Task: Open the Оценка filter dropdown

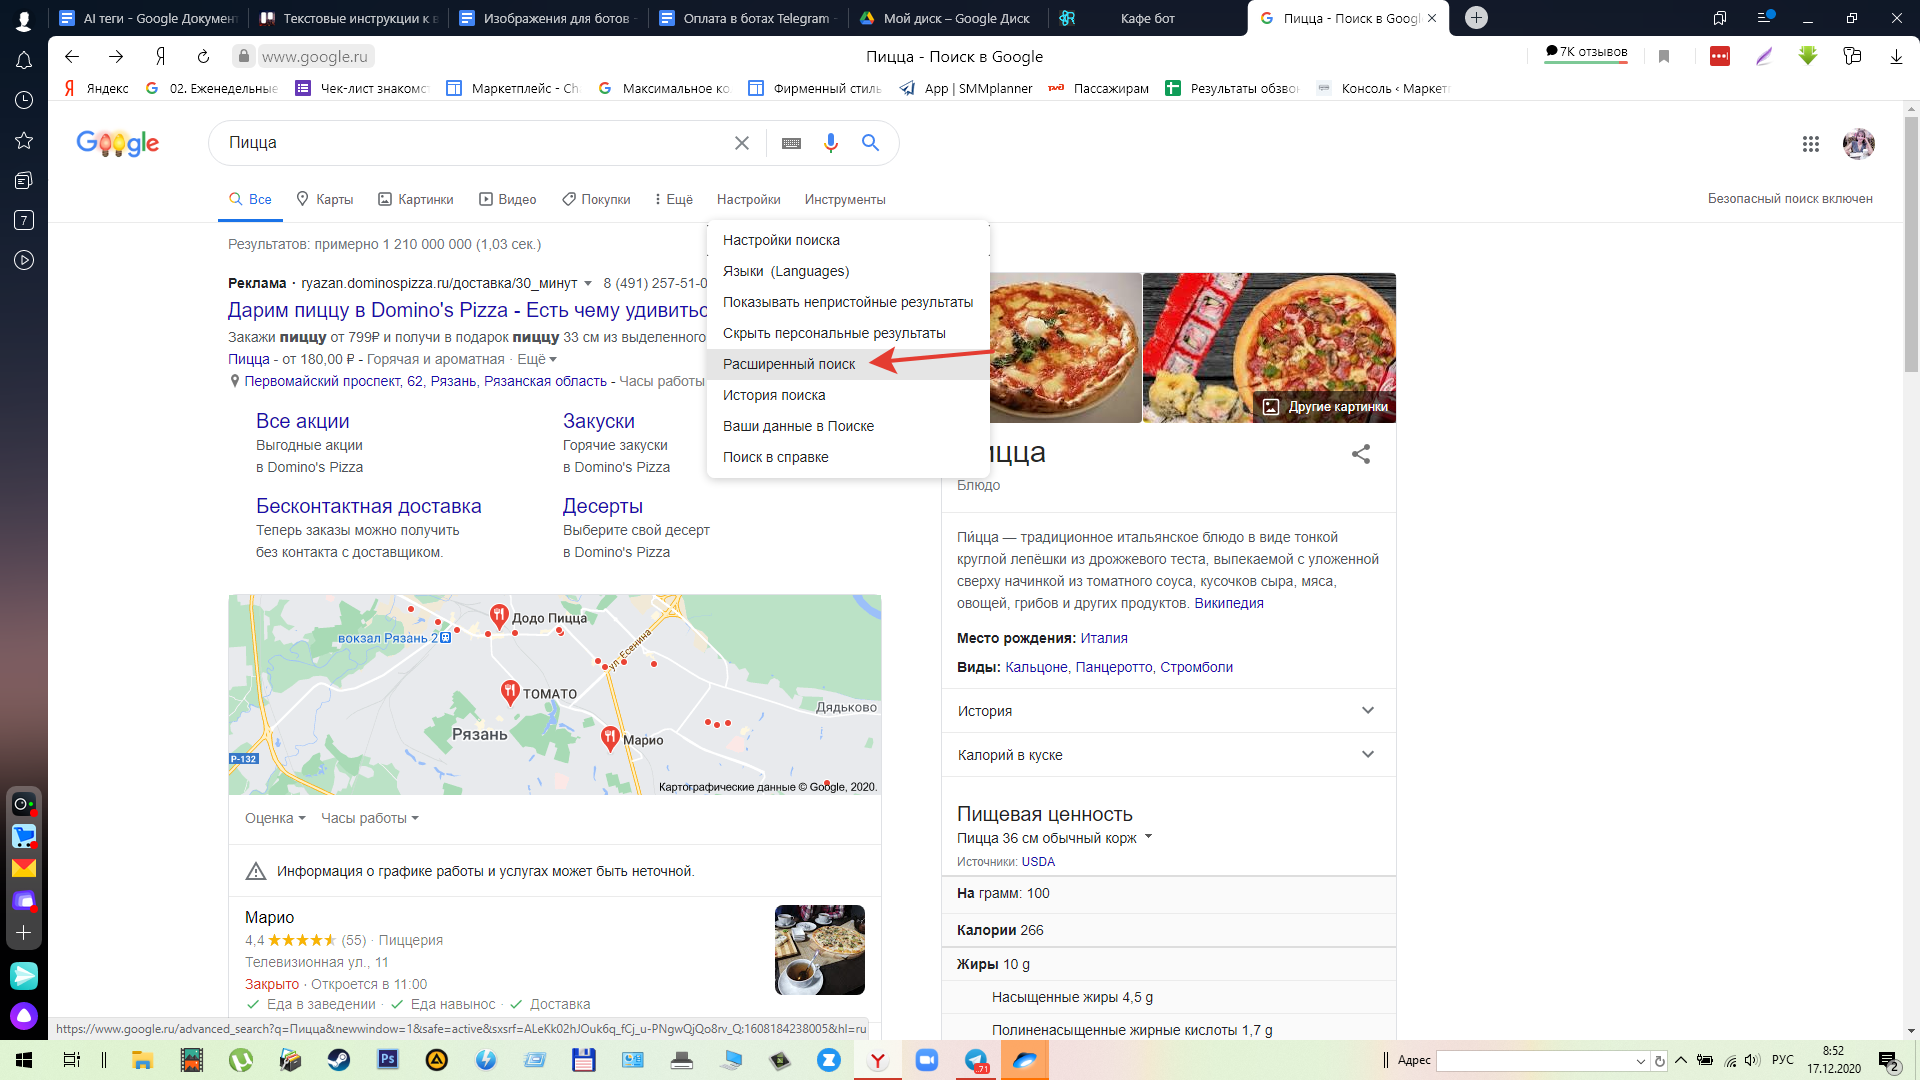Action: [x=275, y=818]
